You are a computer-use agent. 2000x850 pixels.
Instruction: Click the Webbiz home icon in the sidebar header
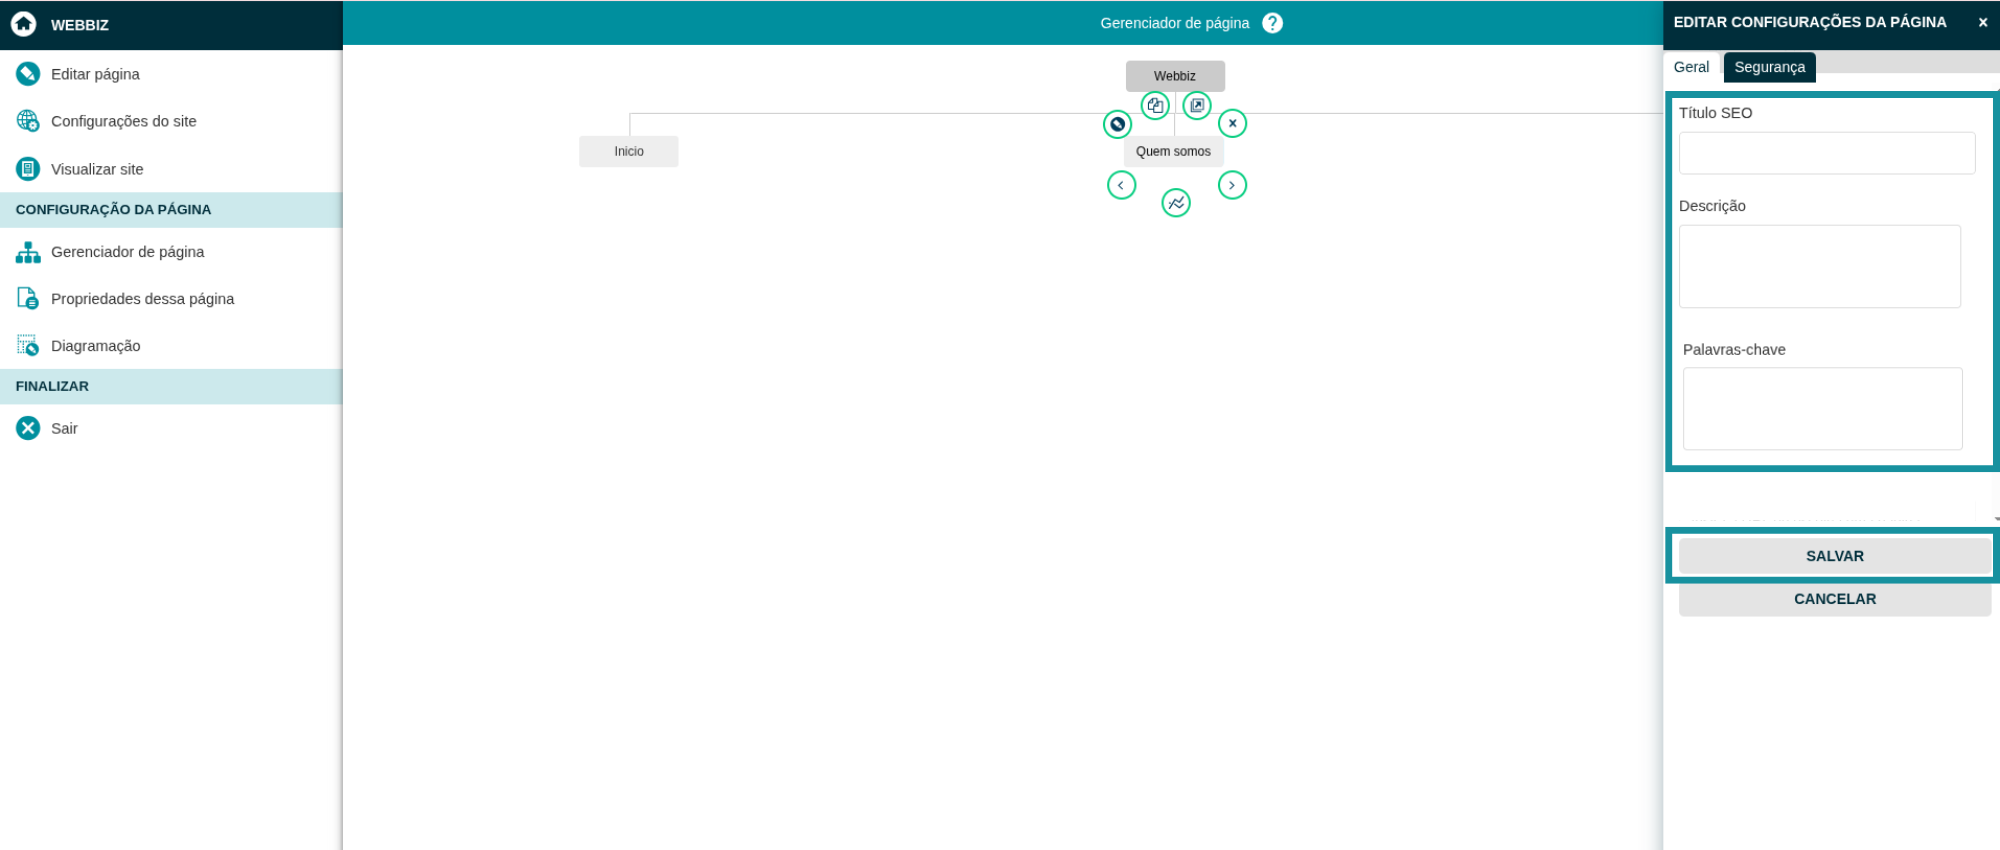[x=24, y=24]
